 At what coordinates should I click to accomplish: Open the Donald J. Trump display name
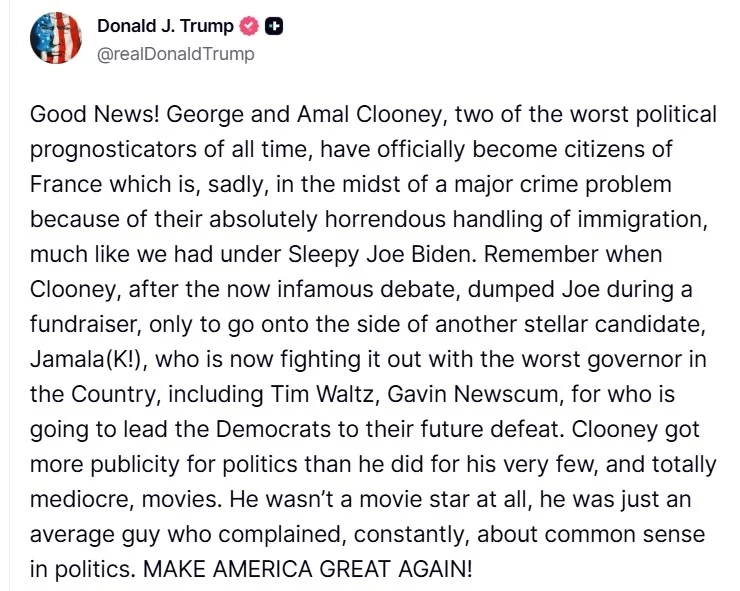coord(165,27)
